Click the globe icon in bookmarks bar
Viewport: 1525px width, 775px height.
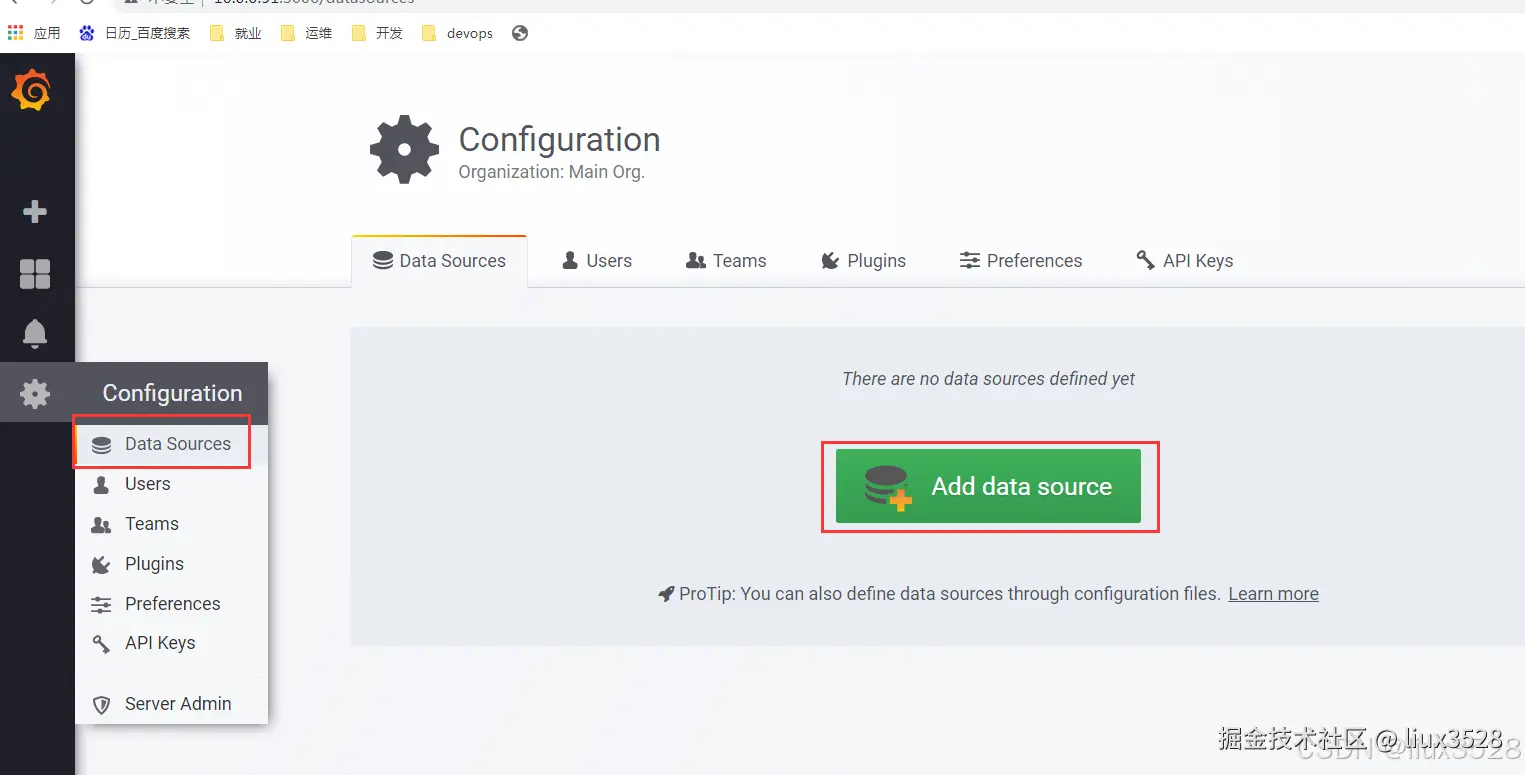click(519, 33)
